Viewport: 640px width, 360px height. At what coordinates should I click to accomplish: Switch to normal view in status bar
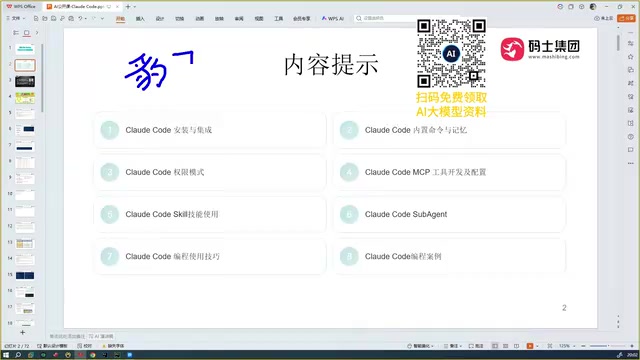495,346
